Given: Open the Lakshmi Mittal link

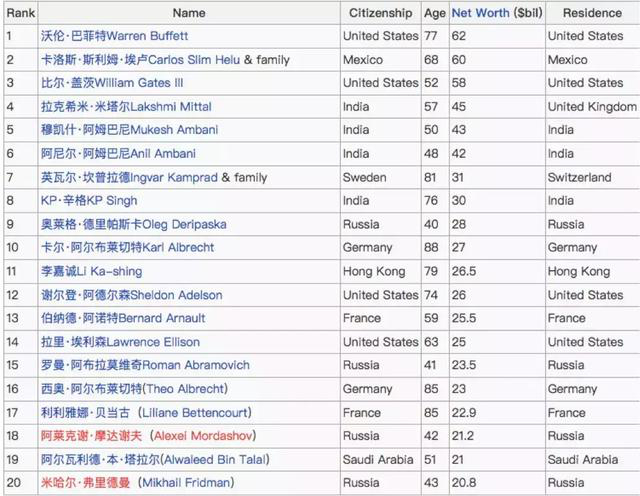Looking at the screenshot, I should coord(126,107).
